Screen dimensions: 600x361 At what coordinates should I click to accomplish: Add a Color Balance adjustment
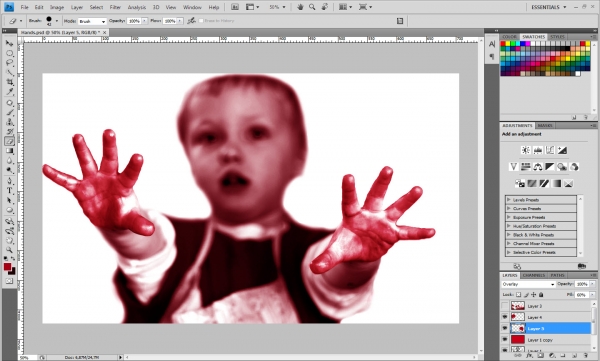point(538,167)
